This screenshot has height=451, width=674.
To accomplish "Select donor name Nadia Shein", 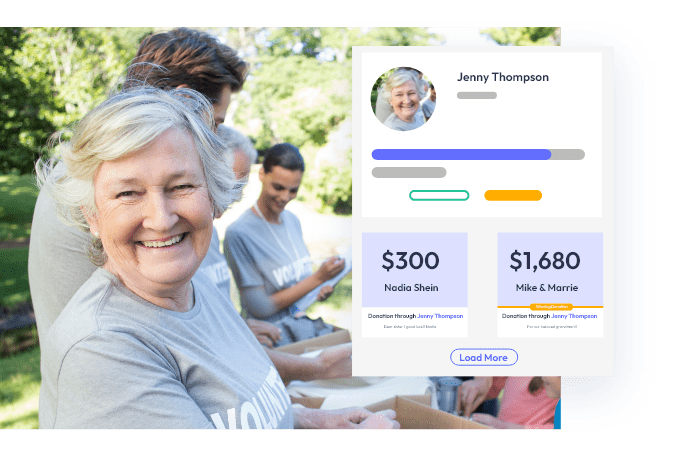I will pyautogui.click(x=411, y=288).
